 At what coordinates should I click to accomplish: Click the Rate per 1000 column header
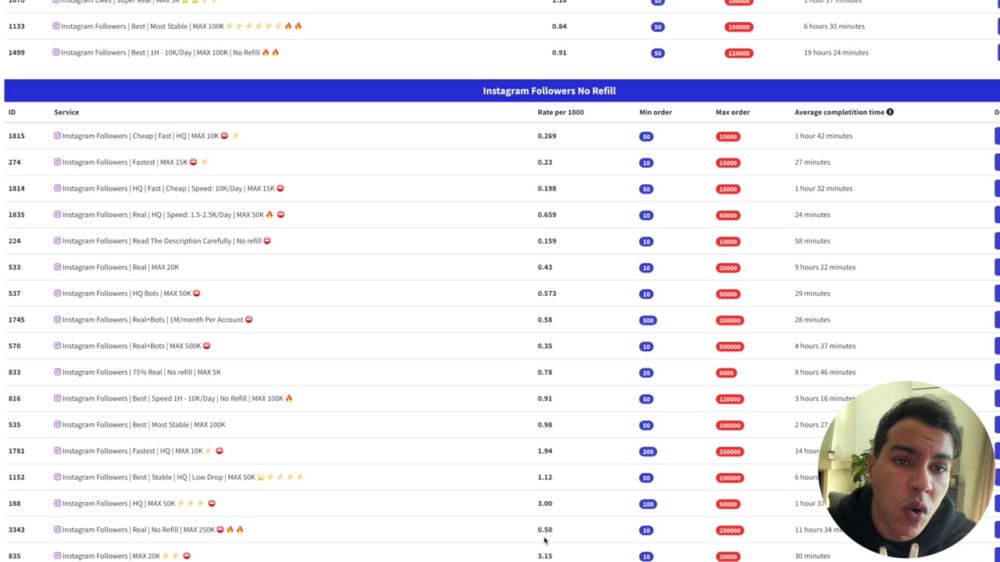[561, 112]
